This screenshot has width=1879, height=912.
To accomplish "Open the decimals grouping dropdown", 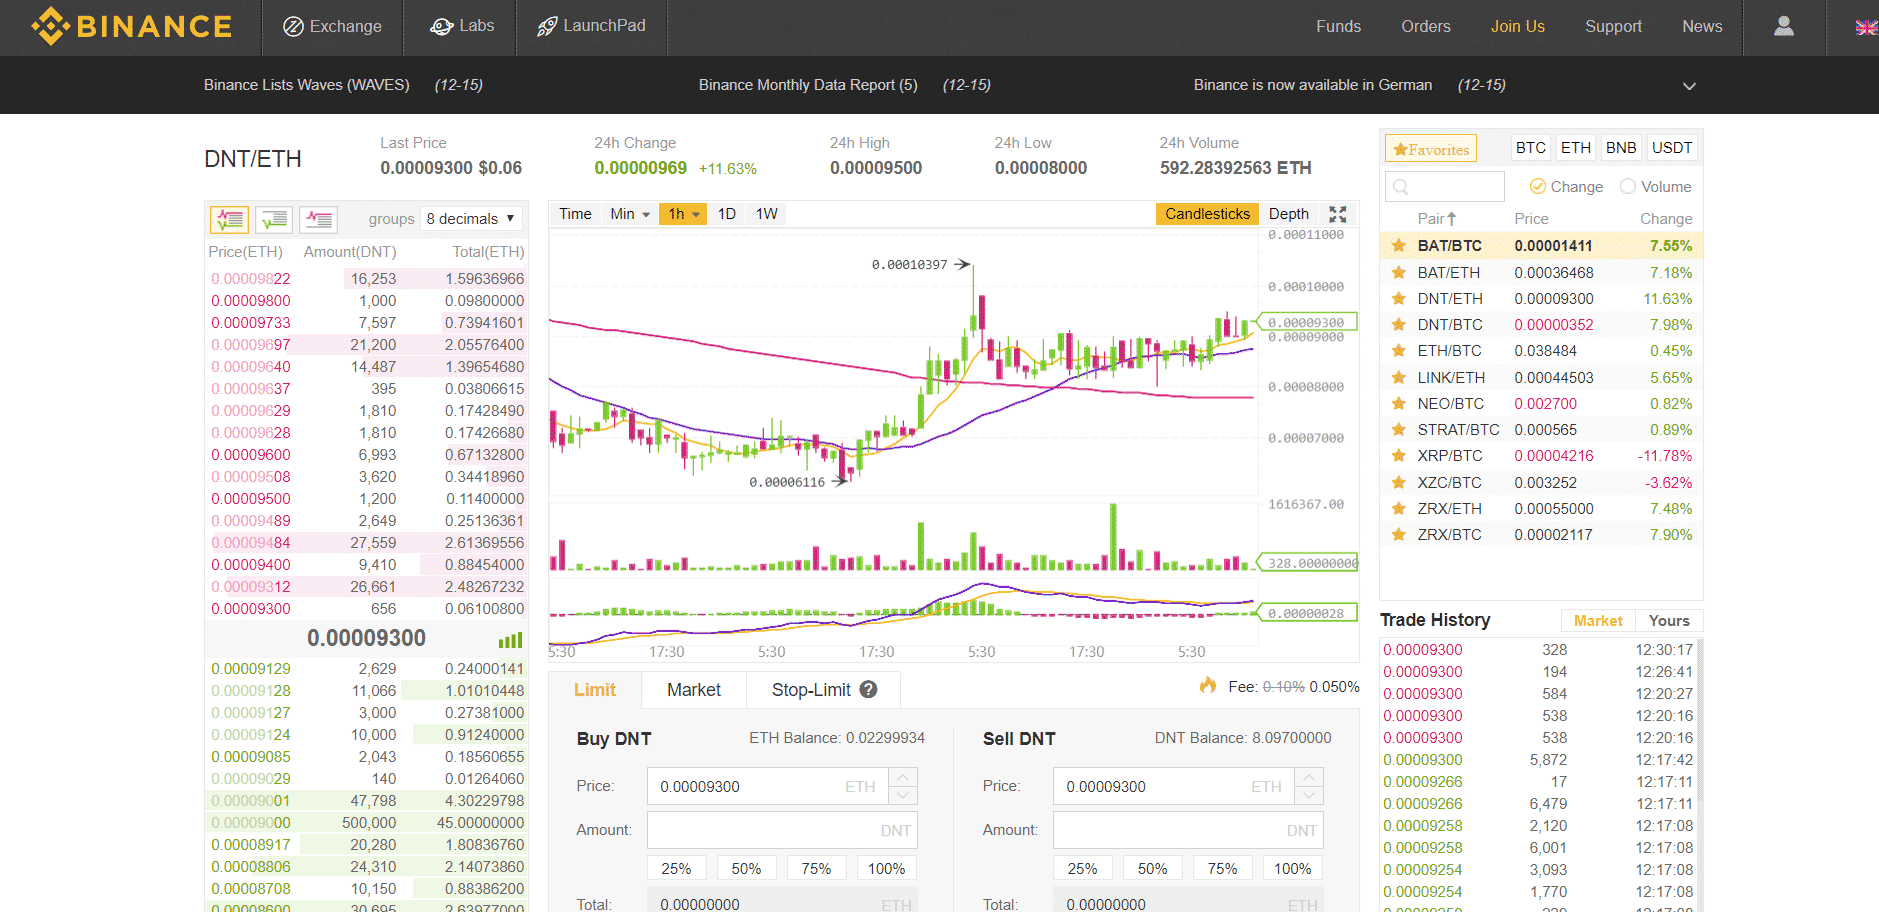I will [x=470, y=219].
